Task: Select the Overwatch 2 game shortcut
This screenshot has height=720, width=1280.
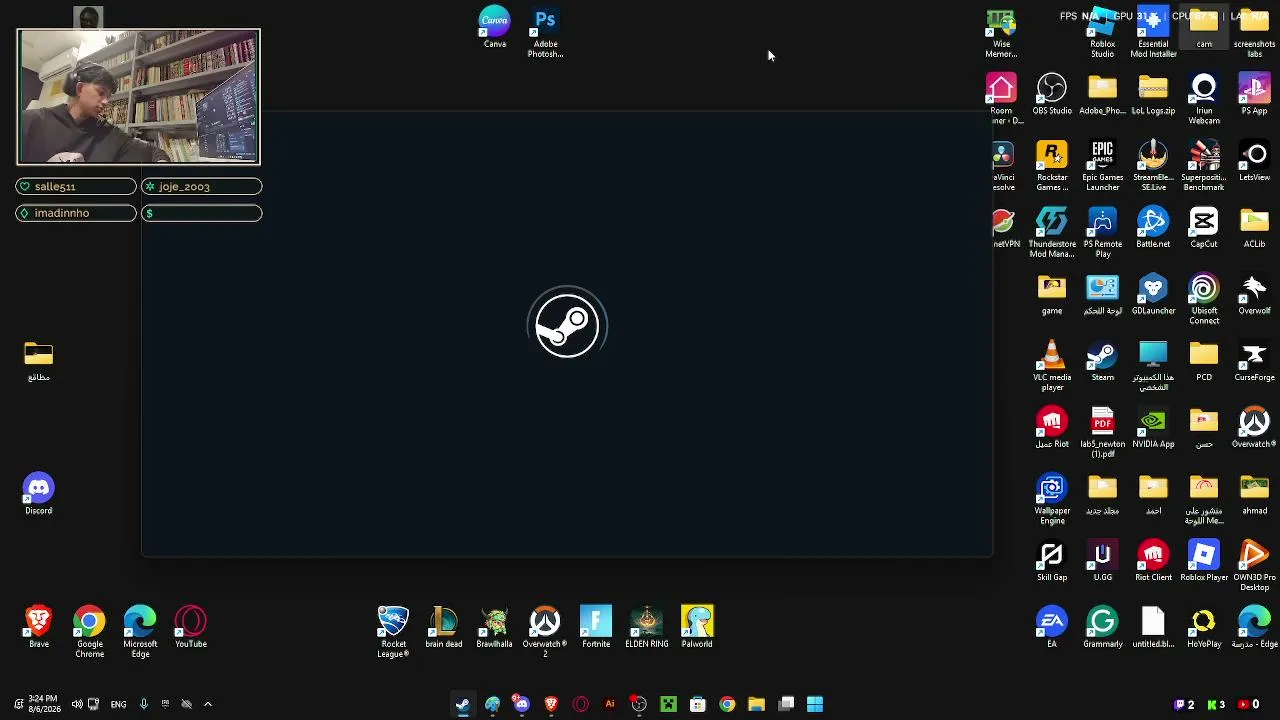Action: pyautogui.click(x=545, y=633)
